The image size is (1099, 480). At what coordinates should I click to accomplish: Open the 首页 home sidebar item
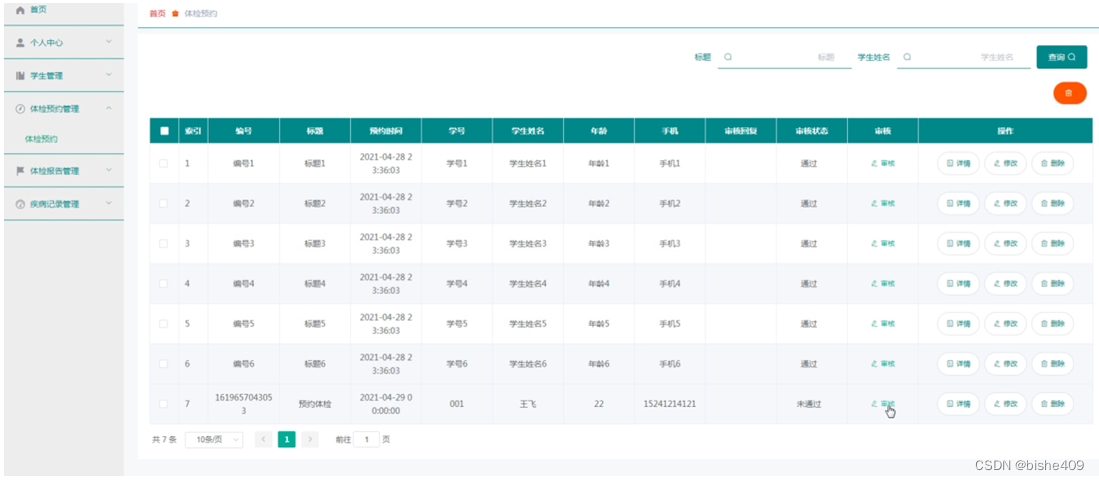(64, 11)
